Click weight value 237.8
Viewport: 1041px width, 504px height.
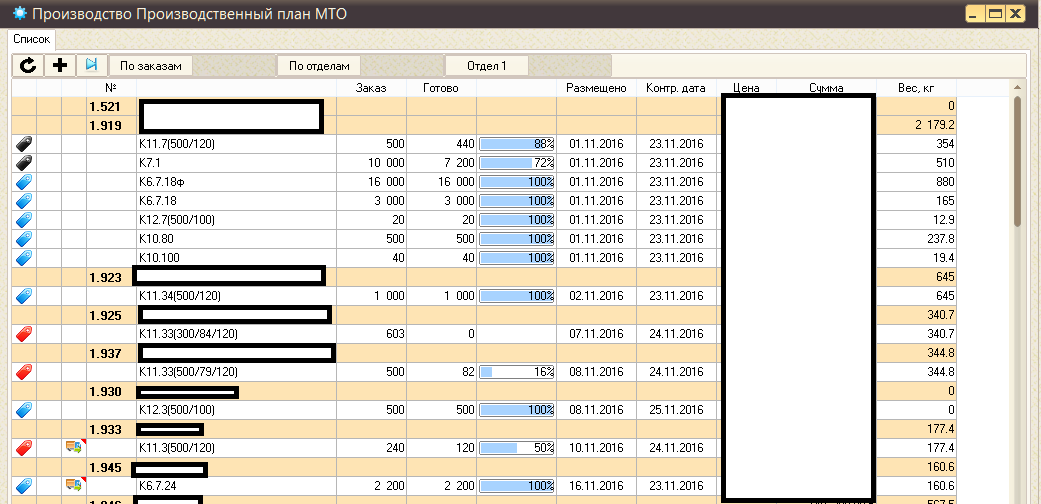coord(939,239)
